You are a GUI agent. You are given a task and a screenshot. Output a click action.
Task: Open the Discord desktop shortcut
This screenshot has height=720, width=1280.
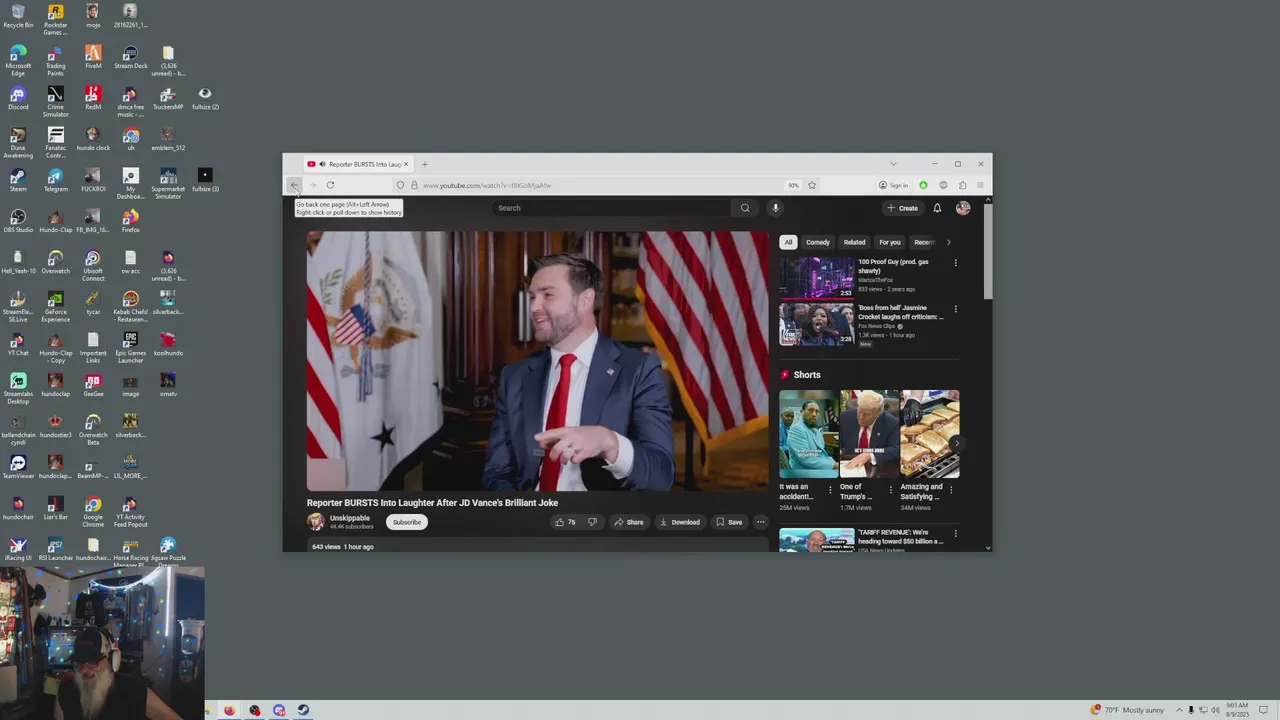click(18, 99)
